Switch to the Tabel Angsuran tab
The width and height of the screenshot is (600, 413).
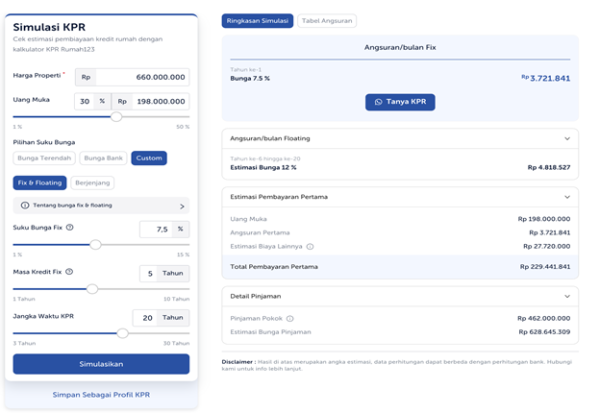pyautogui.click(x=327, y=20)
